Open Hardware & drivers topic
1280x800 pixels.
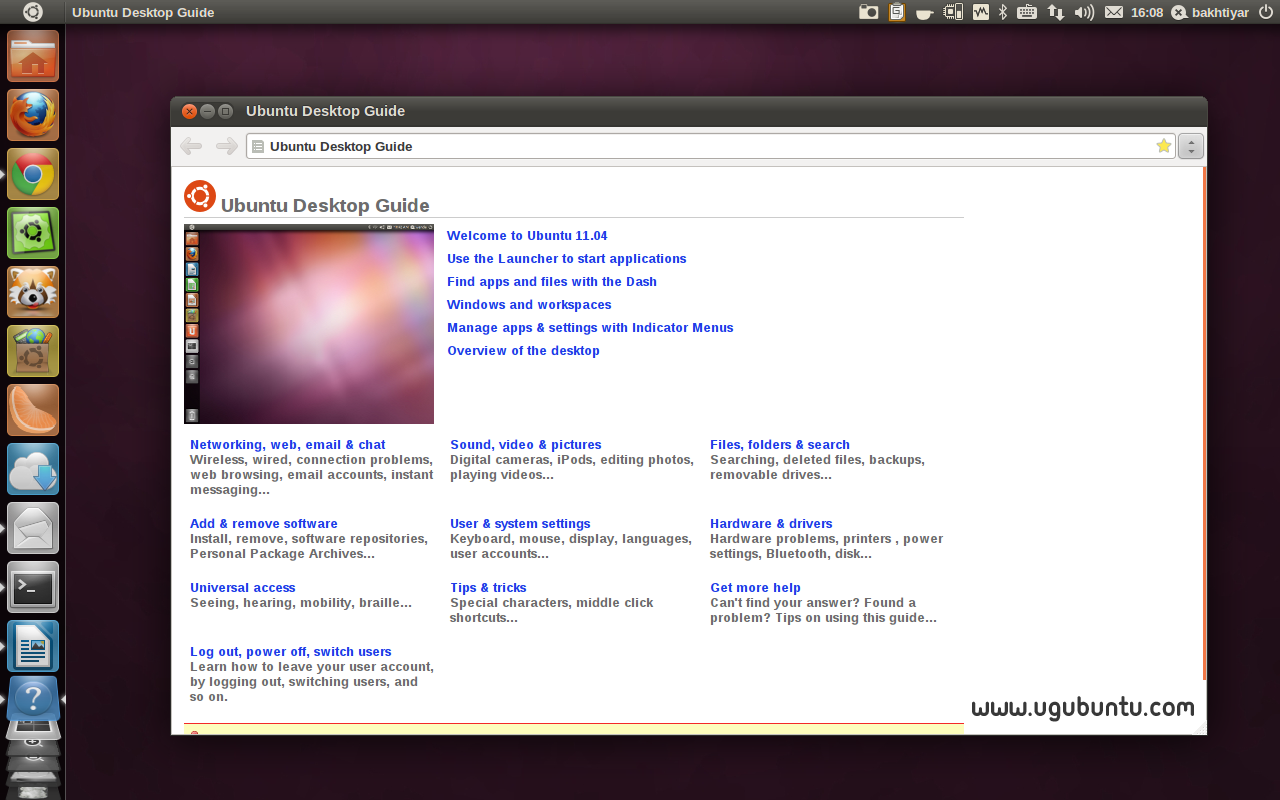click(x=771, y=524)
